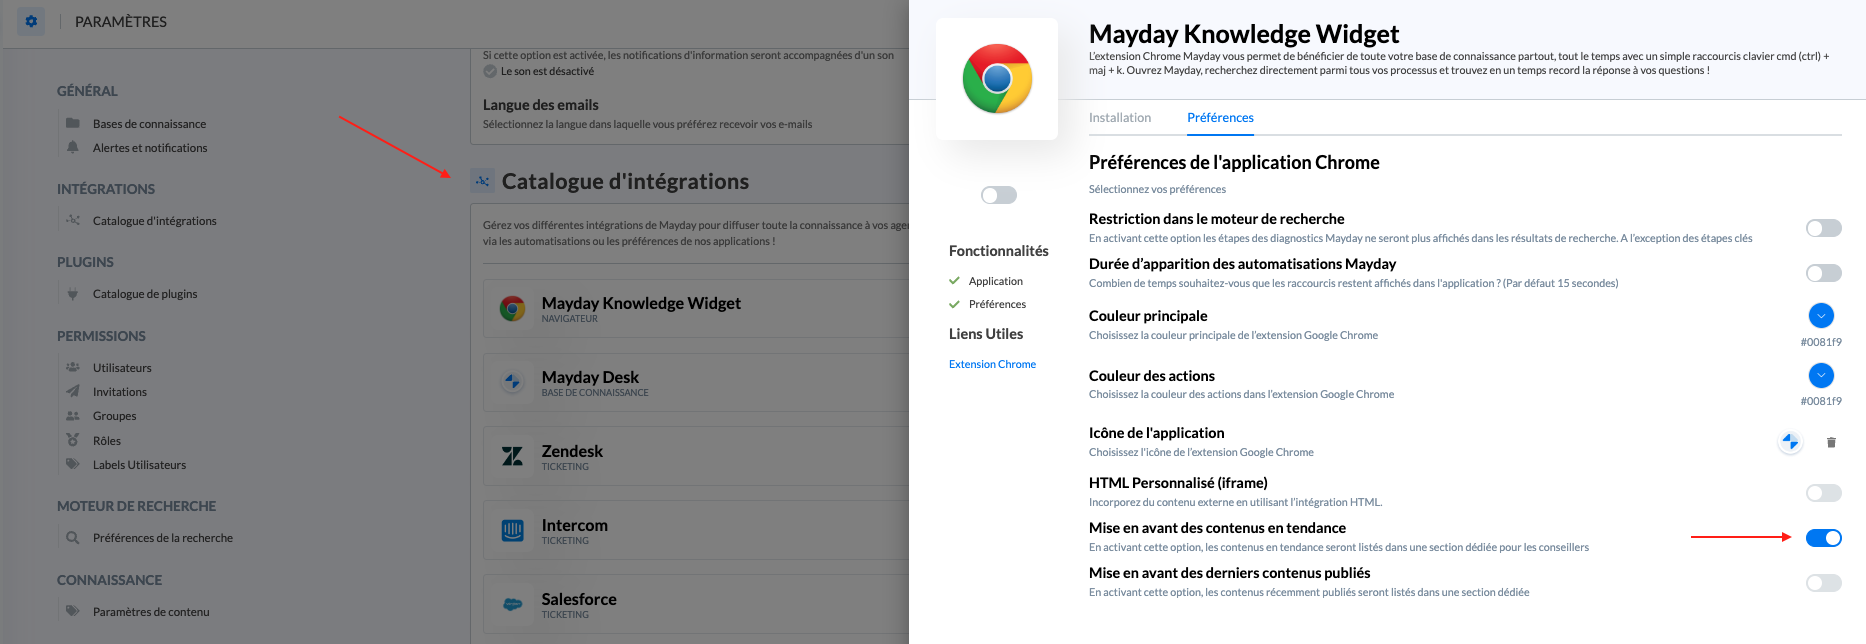Click the Zendesk integration logo icon
The image size is (1866, 644).
(512, 456)
